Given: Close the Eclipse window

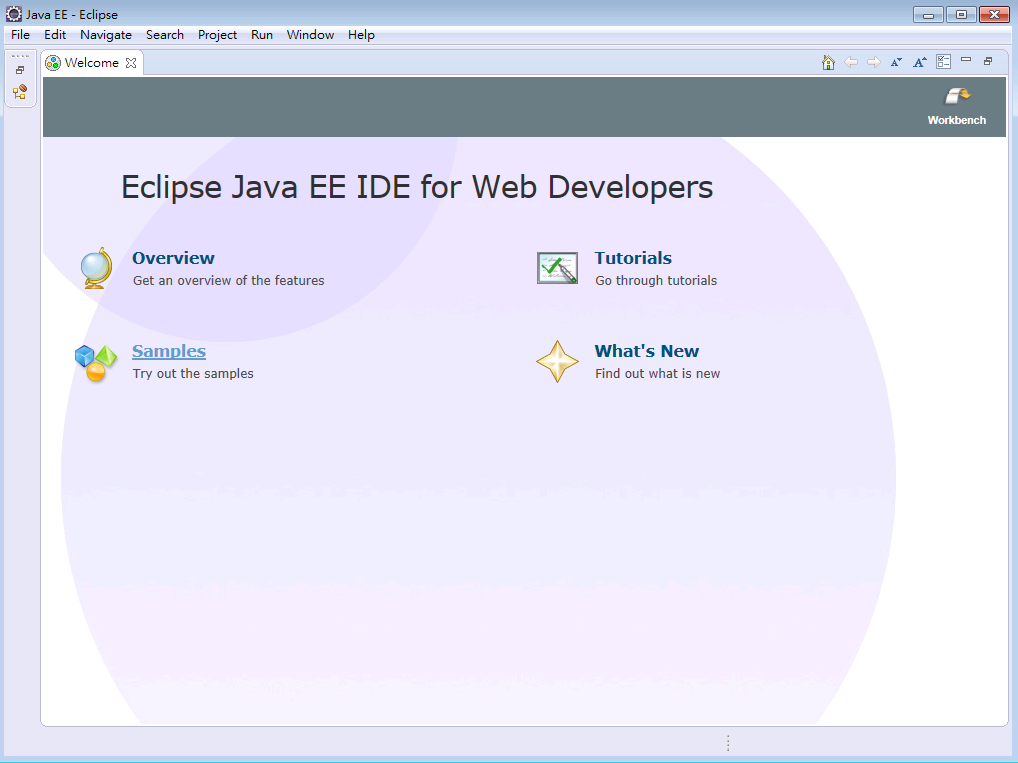Looking at the screenshot, I should click(994, 14).
